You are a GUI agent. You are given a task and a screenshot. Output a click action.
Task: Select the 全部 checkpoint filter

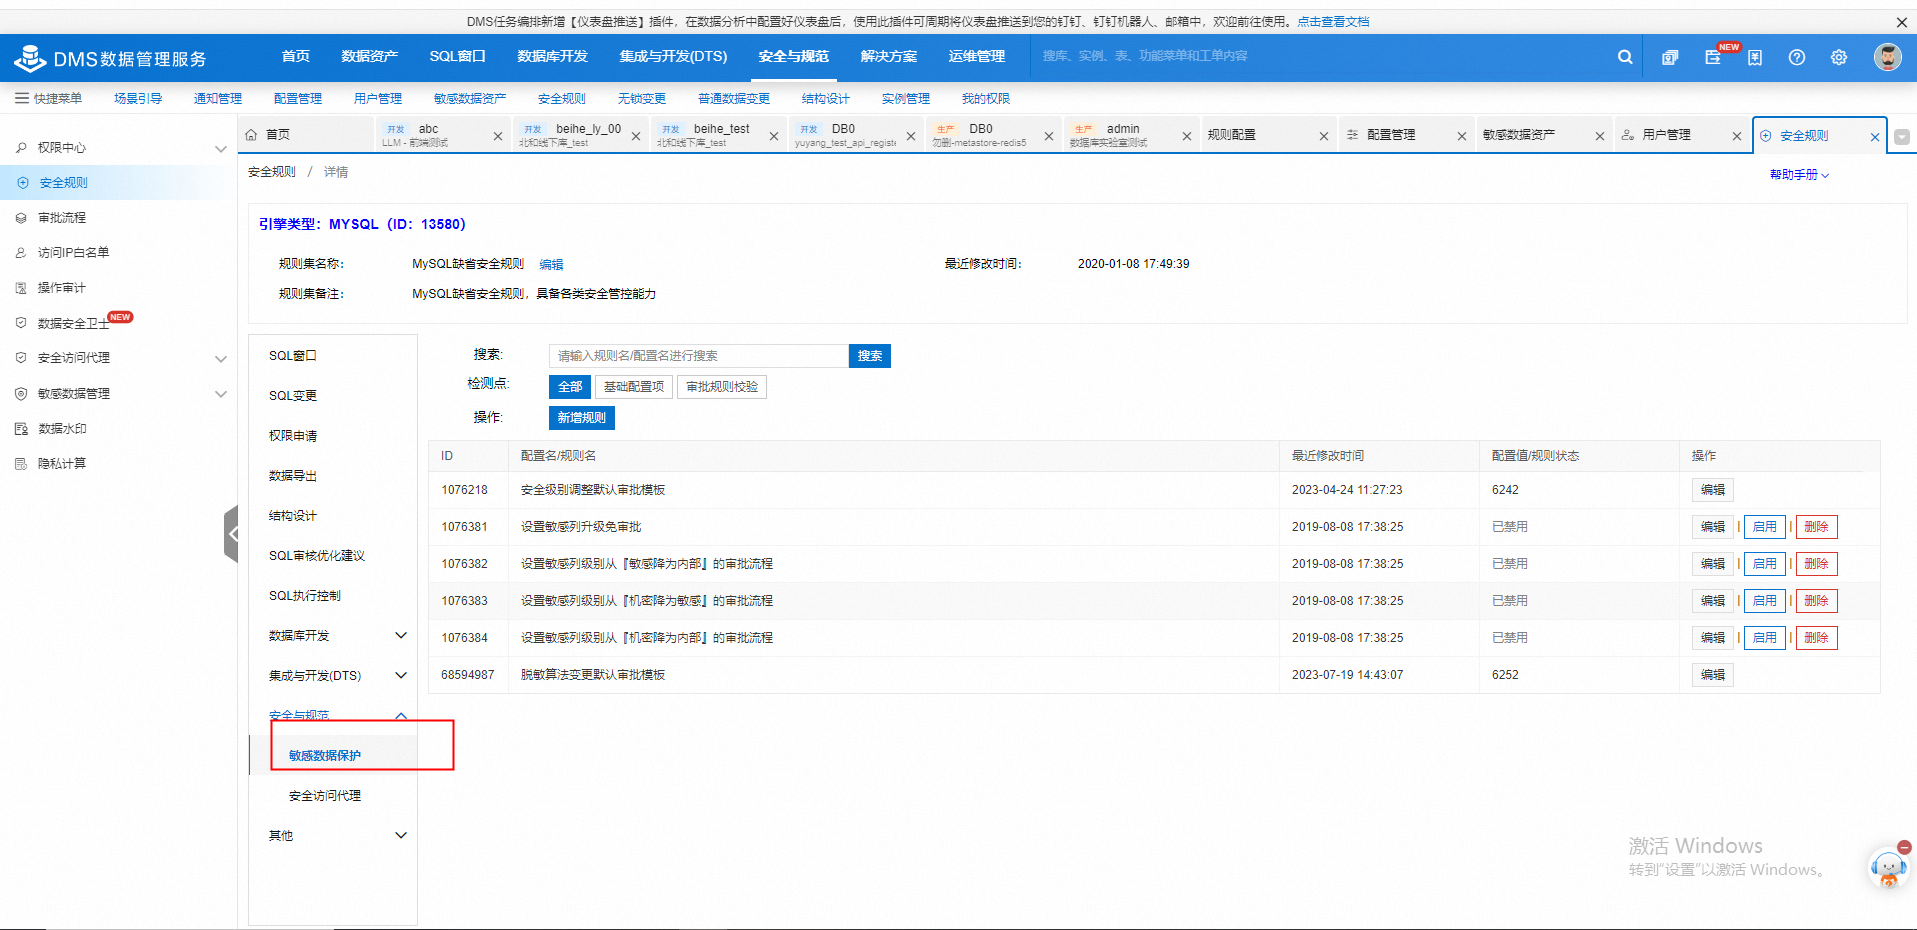570,387
